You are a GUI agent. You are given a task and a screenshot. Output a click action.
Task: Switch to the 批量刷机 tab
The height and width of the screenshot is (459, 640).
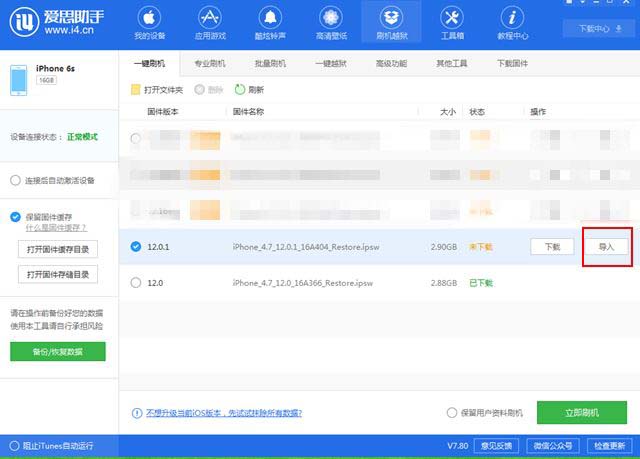(270, 64)
